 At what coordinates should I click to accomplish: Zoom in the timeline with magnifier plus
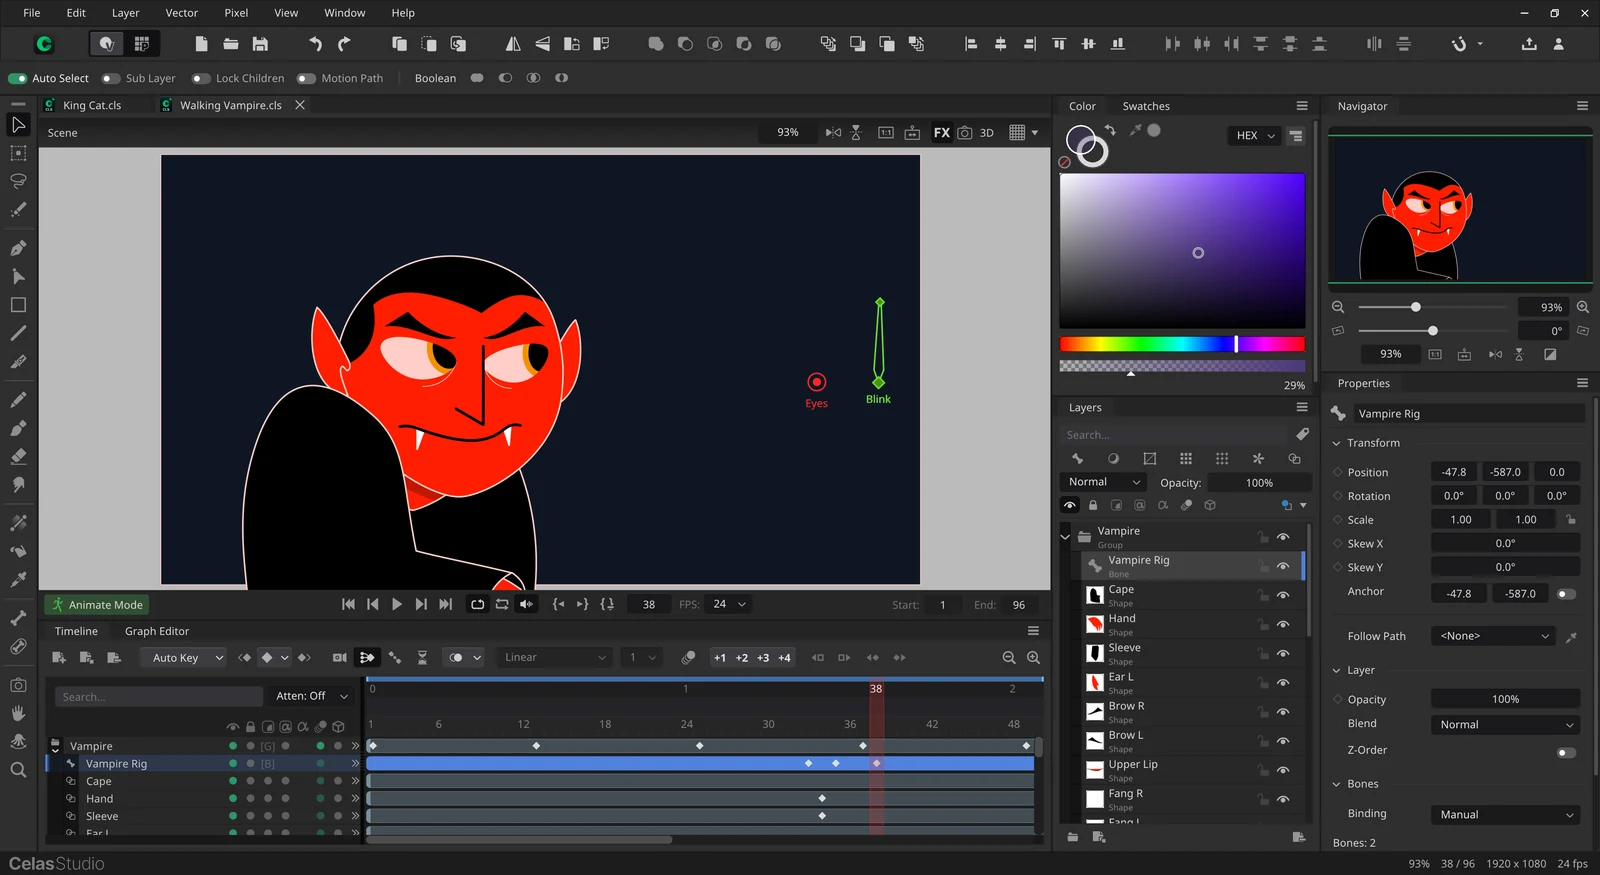1033,657
